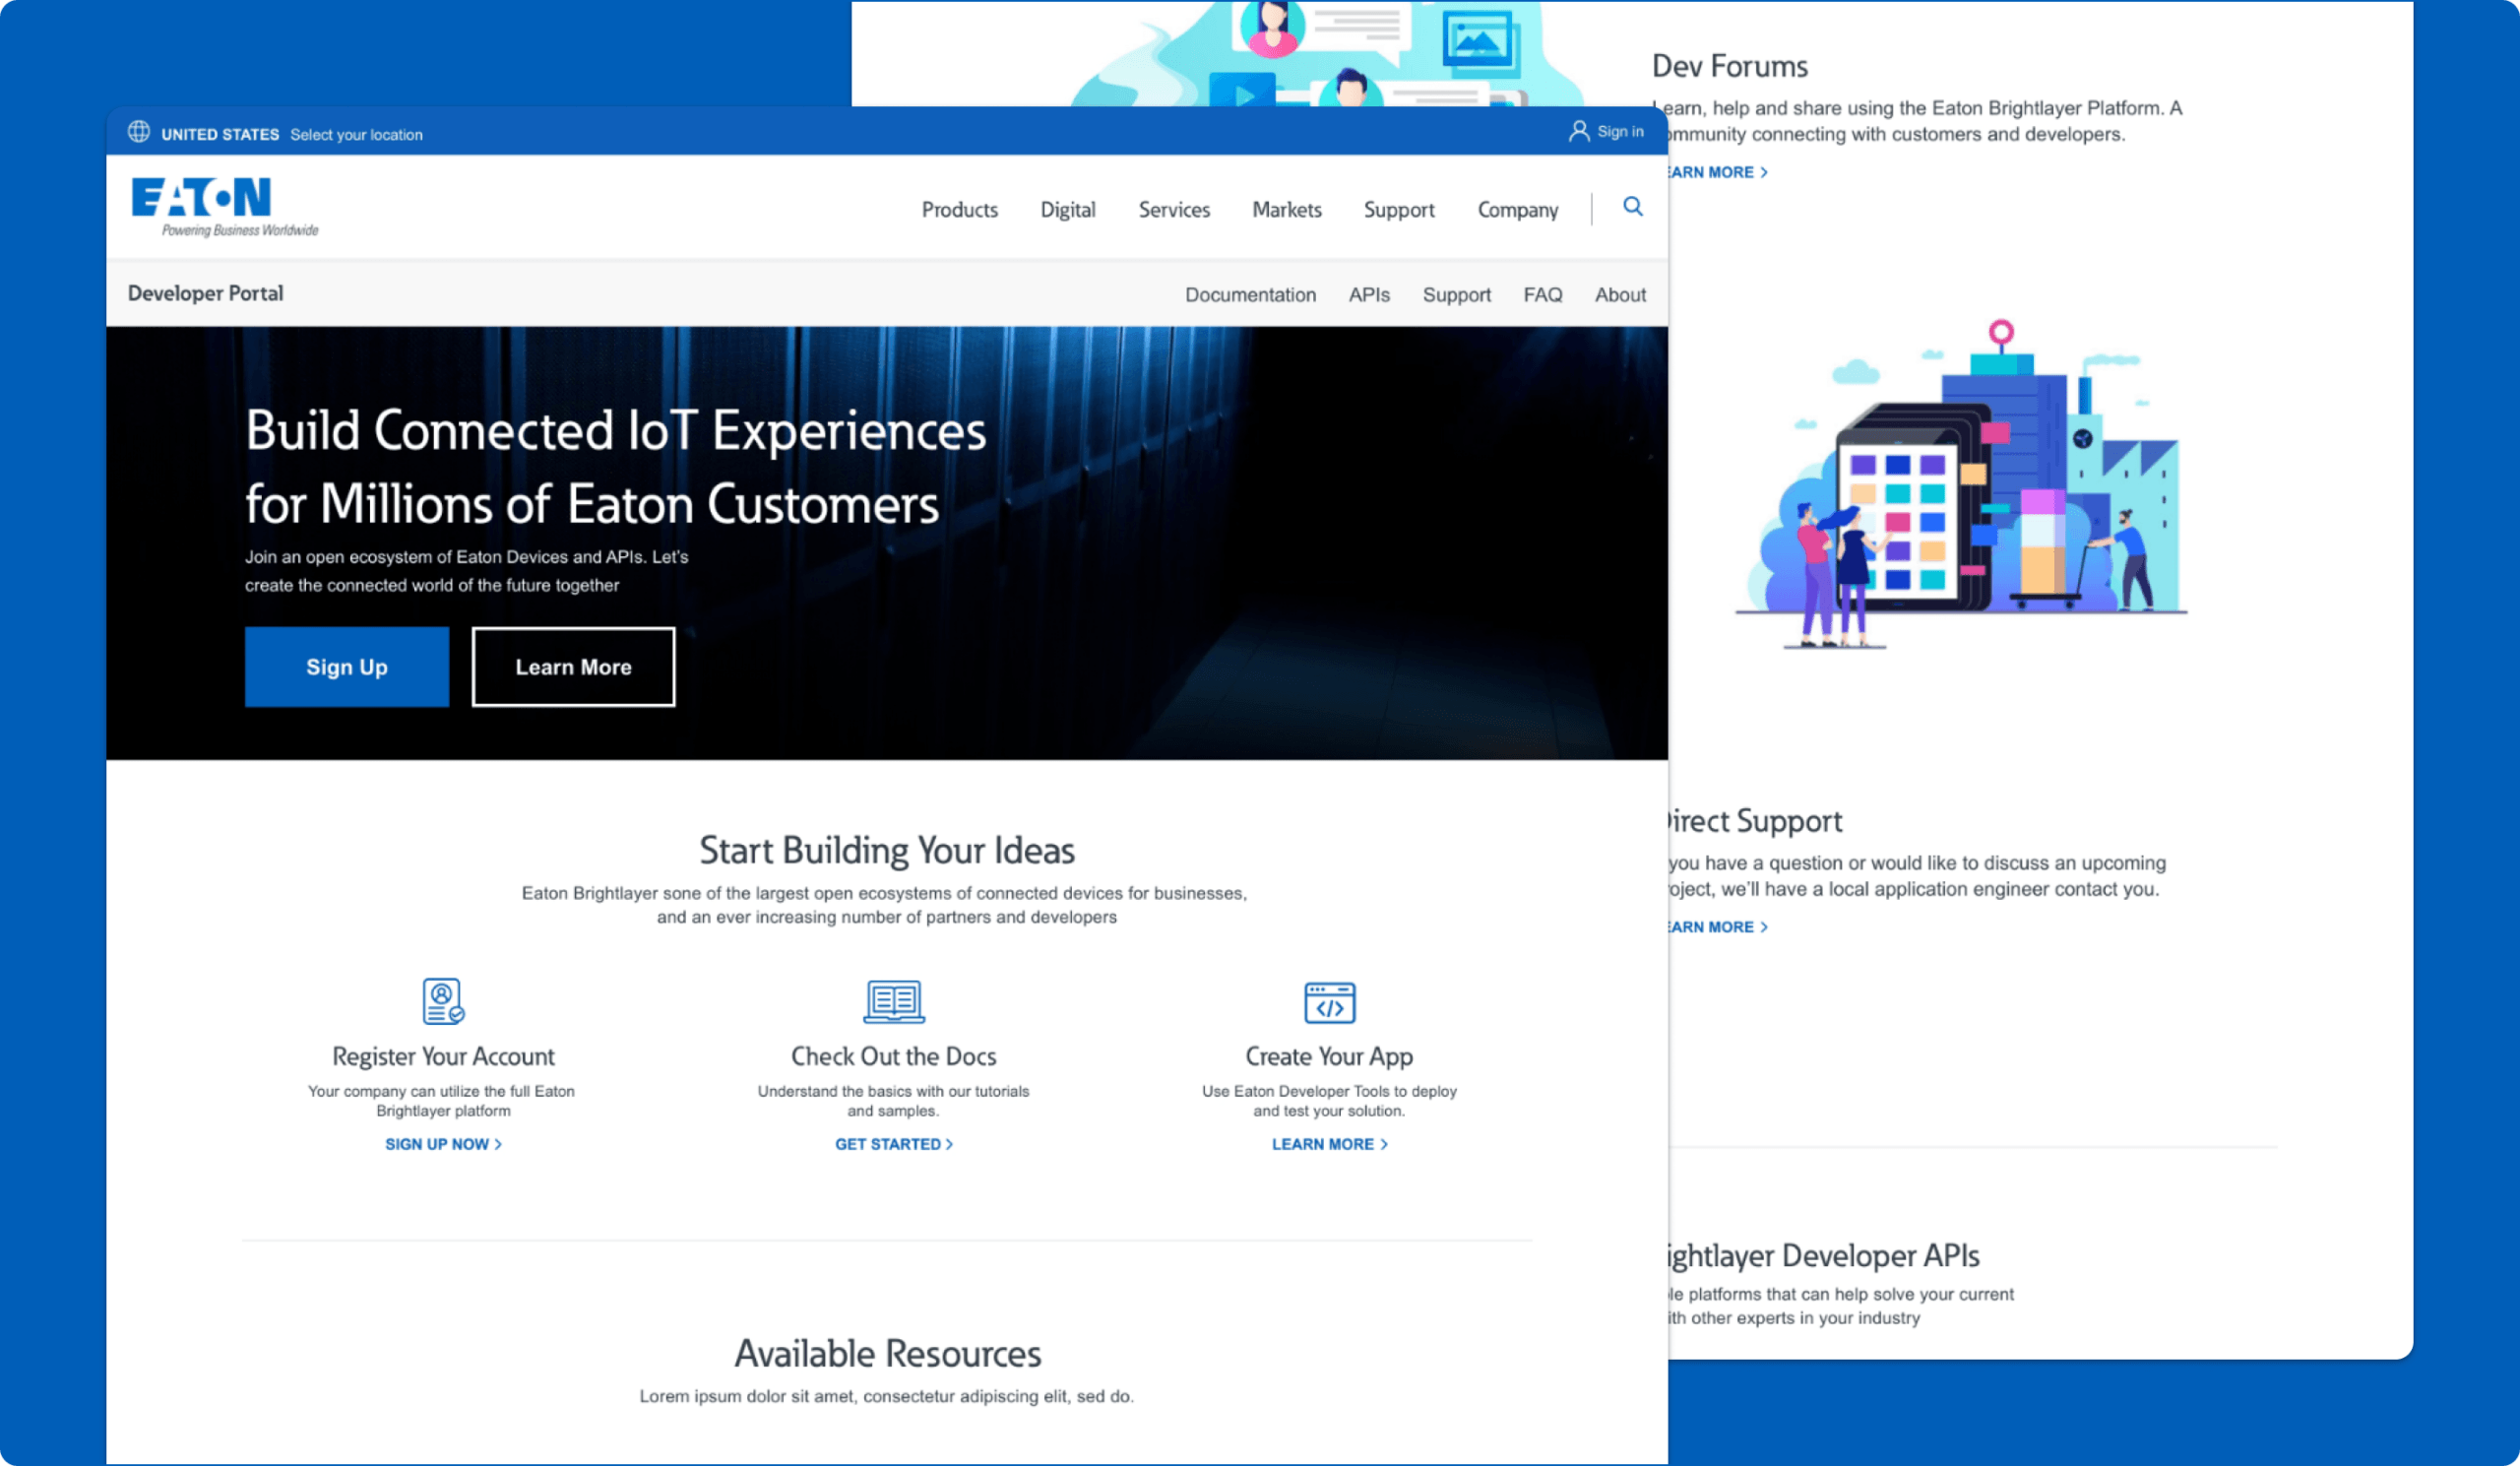Select the Check Out the Docs book icon

click(893, 1001)
